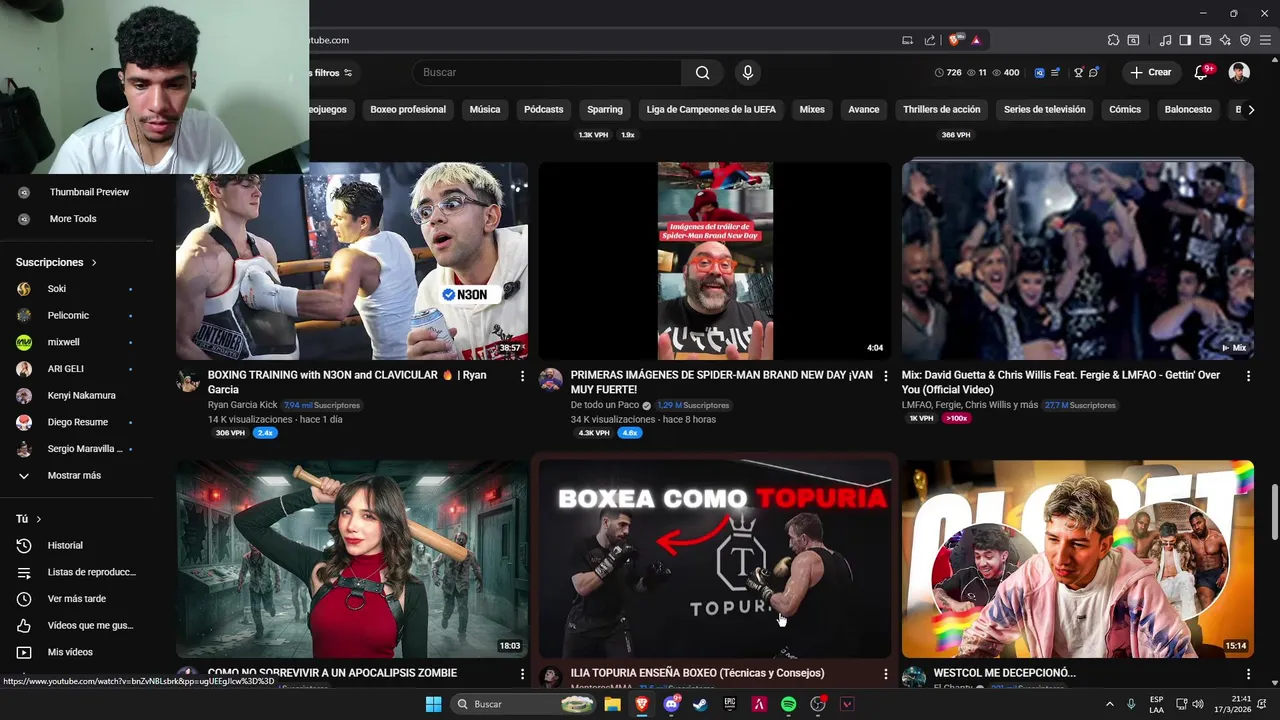Open Steam from the taskbar
1280x720 pixels.
pyautogui.click(x=700, y=704)
